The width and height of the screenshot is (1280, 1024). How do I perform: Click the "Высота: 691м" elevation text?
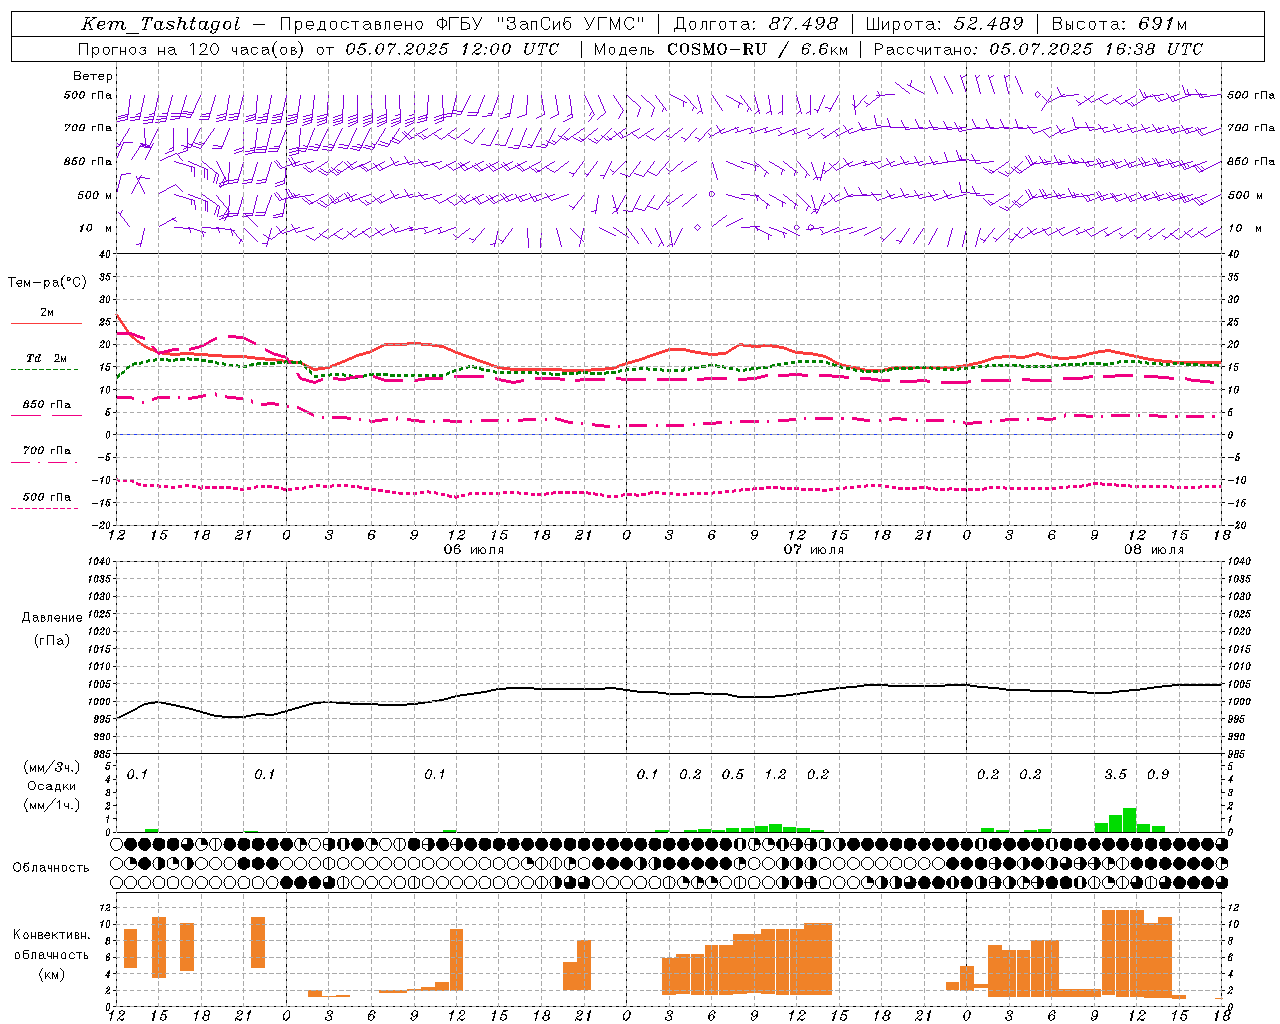coord(1119,24)
